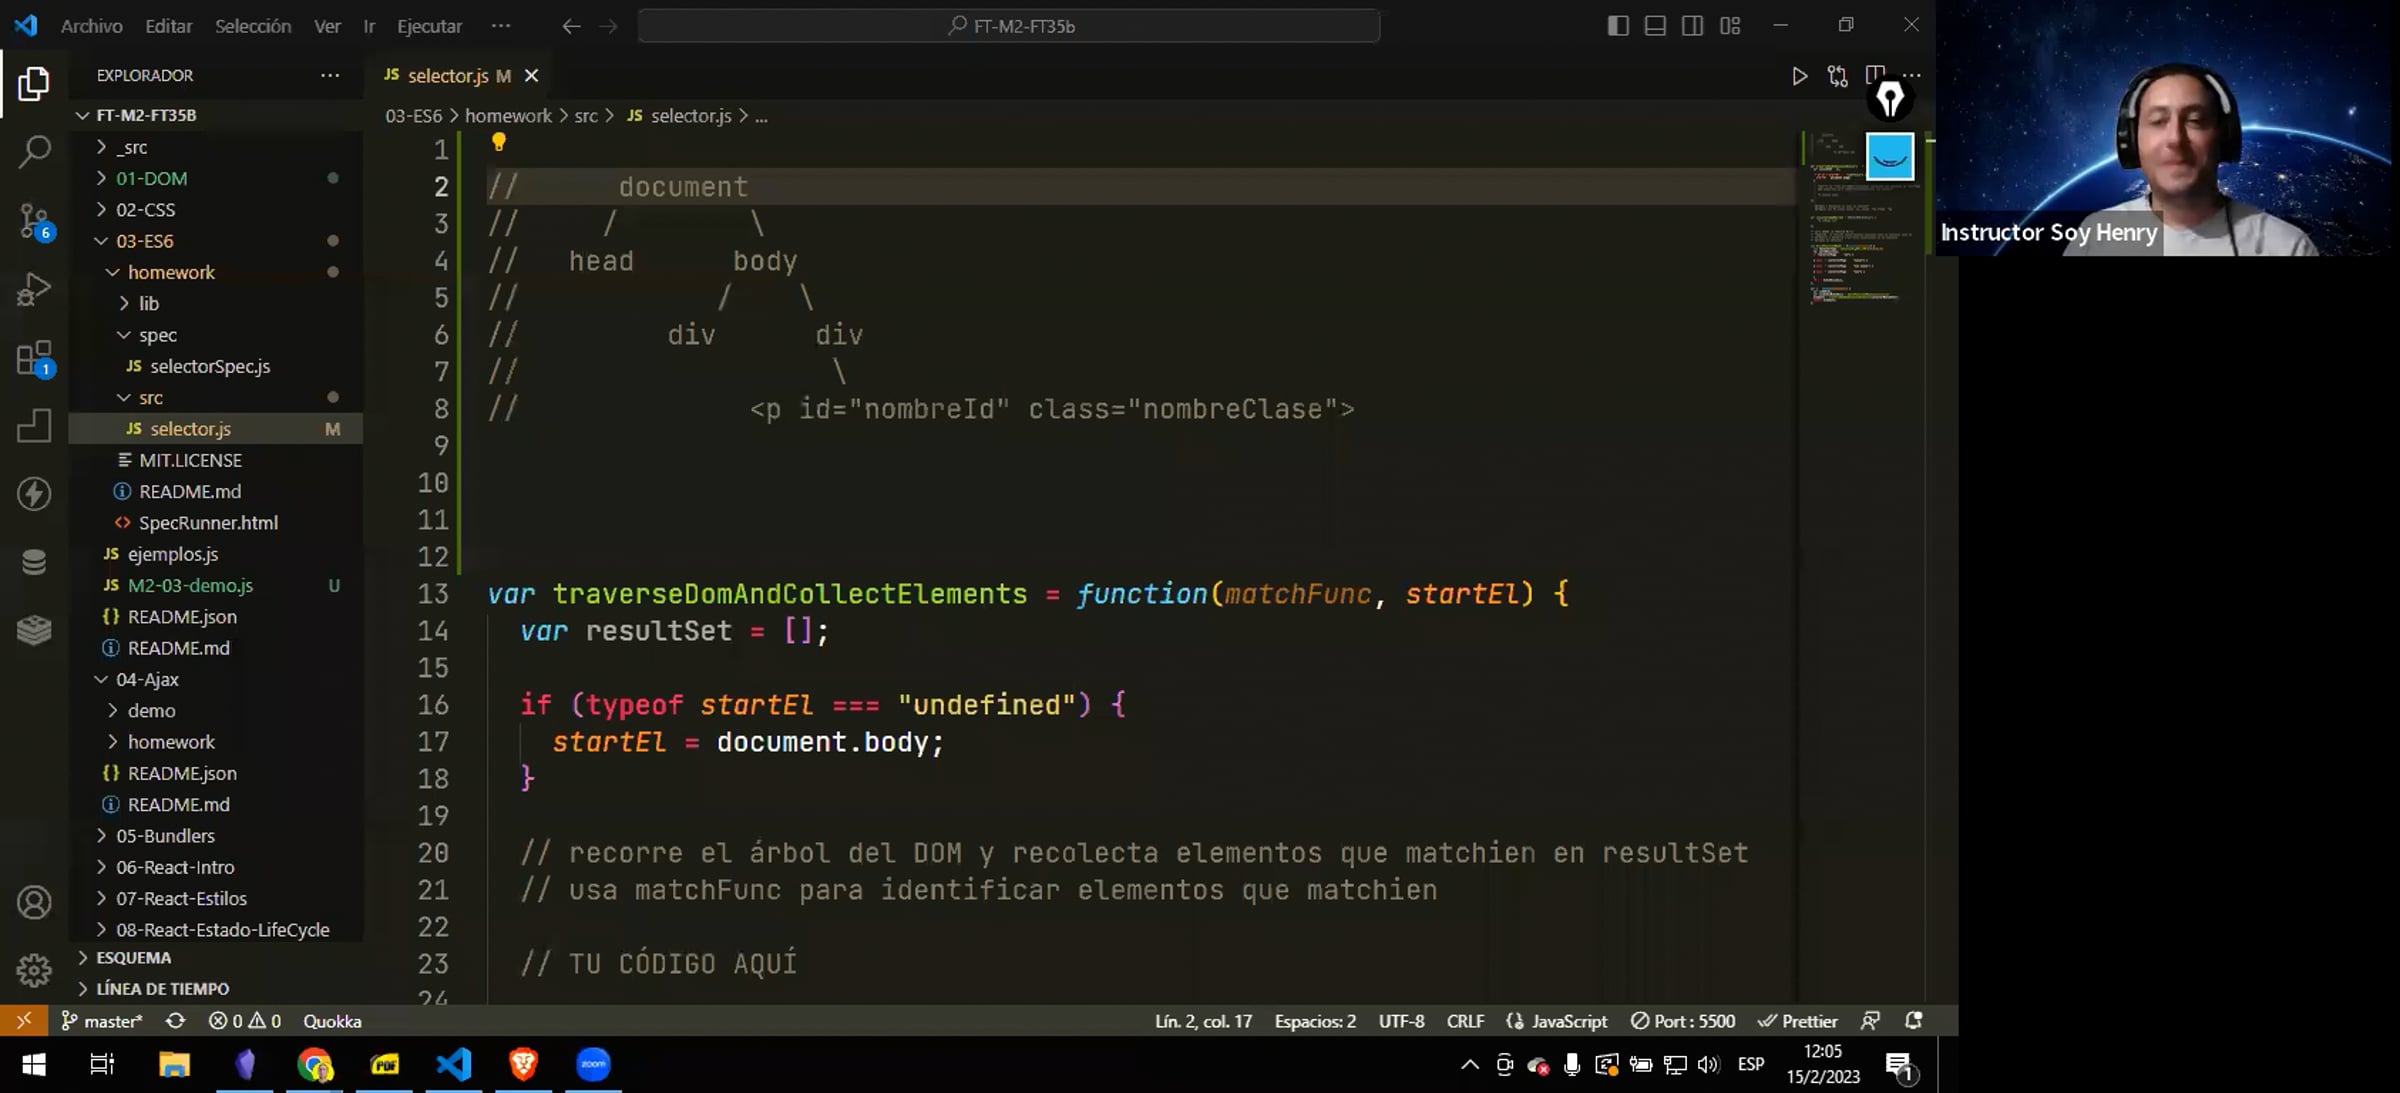This screenshot has height=1093, width=2400.
Task: Open the Accounts icon in activity bar
Action: (x=34, y=903)
